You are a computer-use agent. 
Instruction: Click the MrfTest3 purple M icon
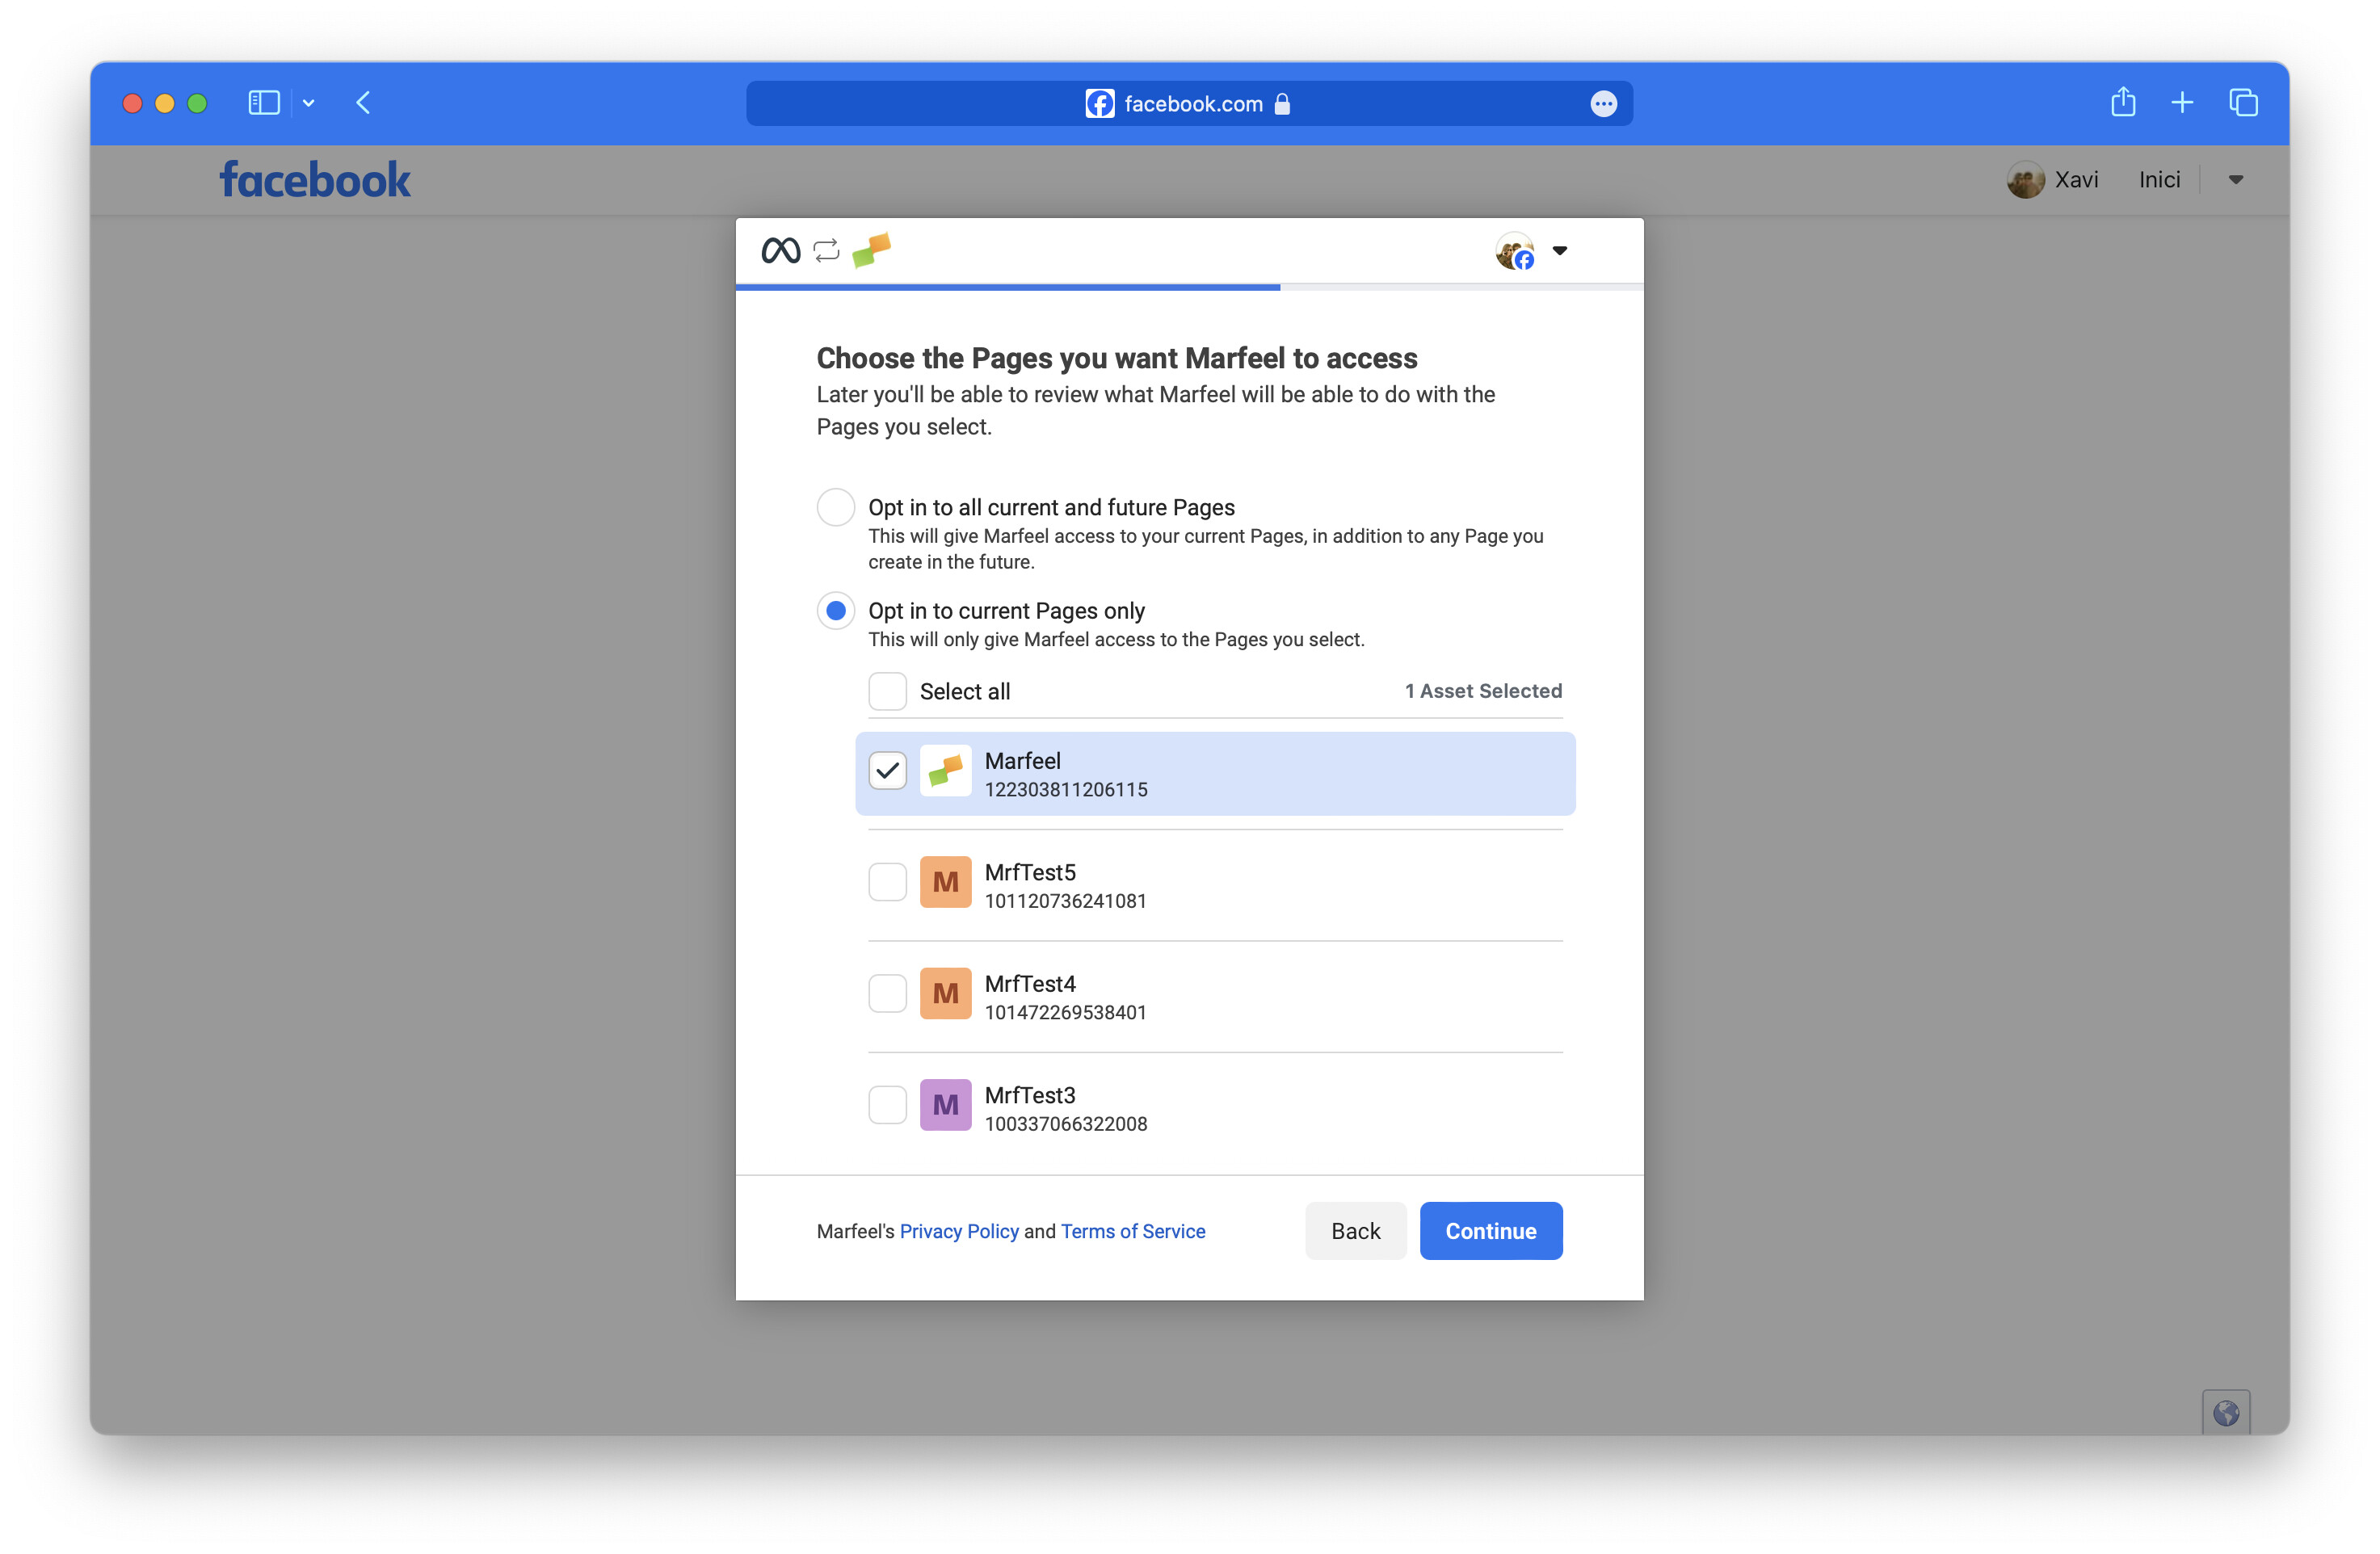(945, 1105)
